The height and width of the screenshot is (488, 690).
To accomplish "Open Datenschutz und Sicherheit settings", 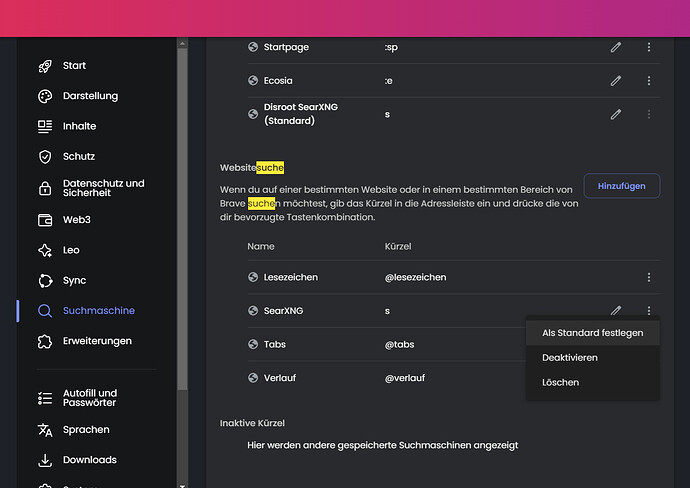I will pyautogui.click(x=103, y=188).
